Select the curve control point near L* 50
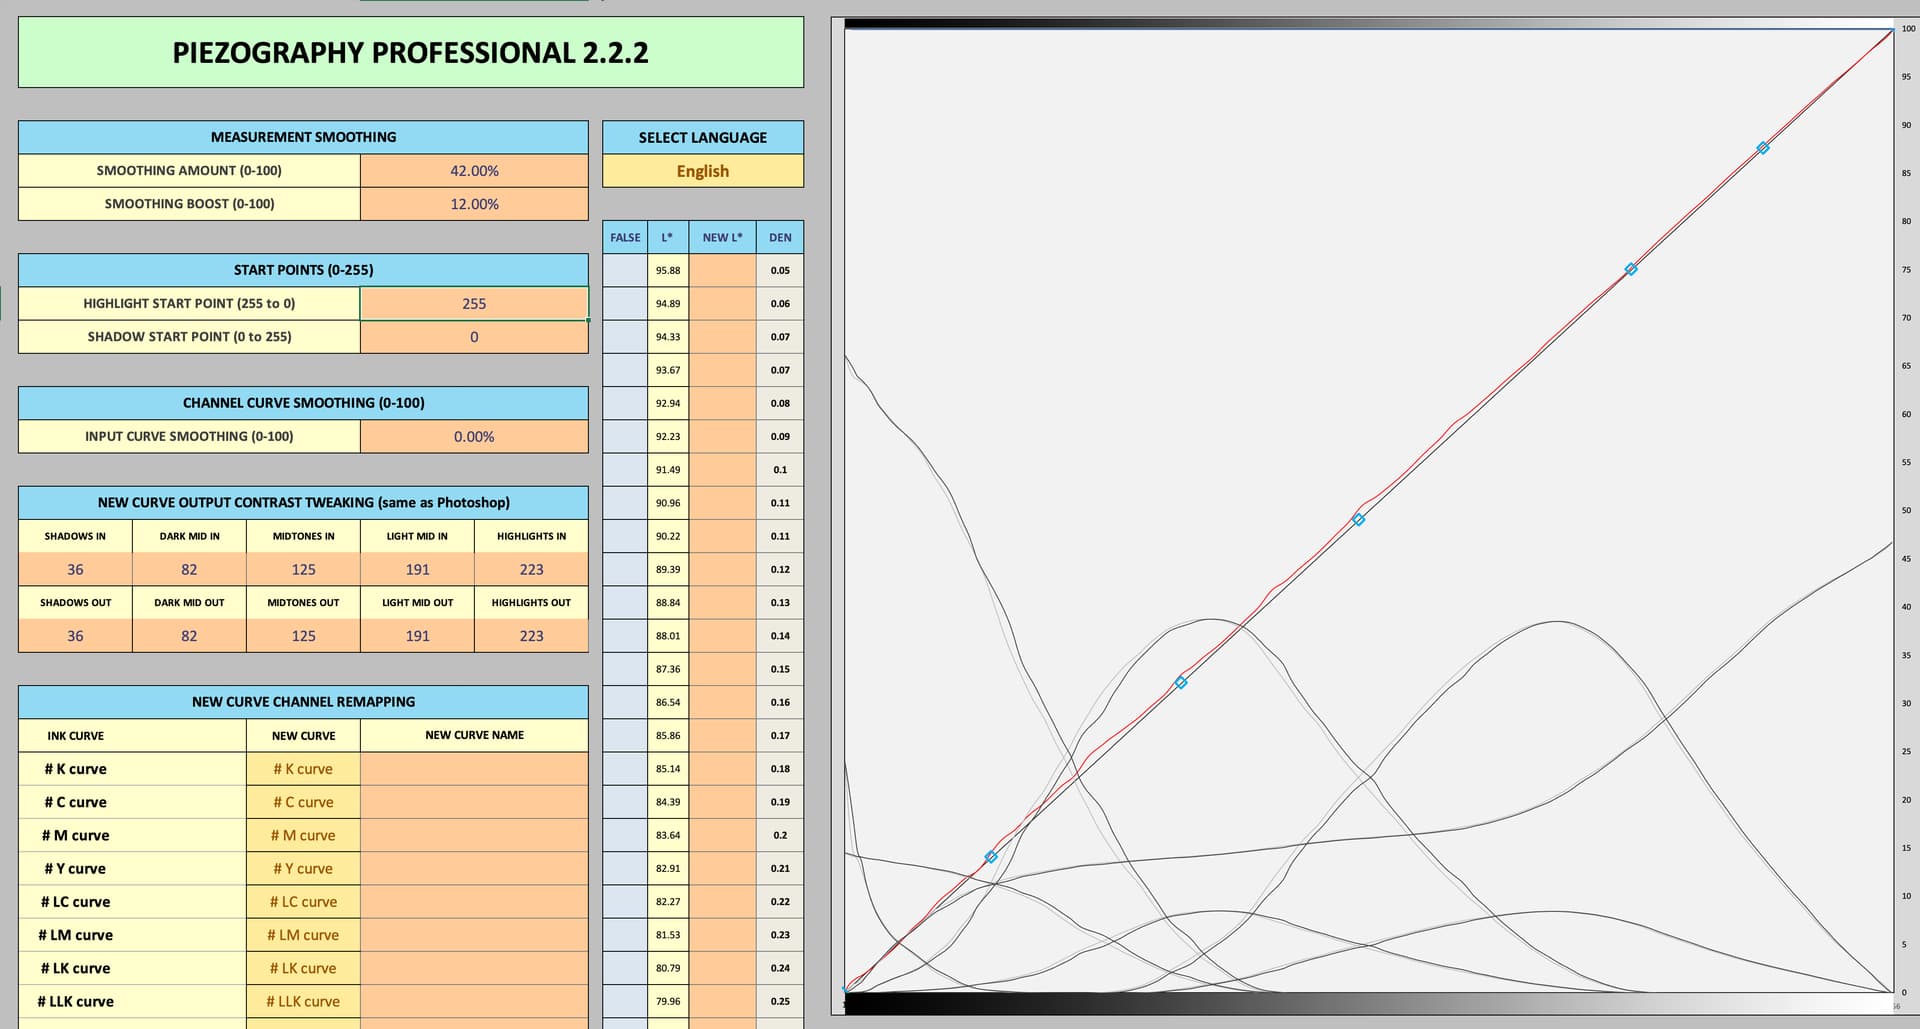 coord(1358,519)
